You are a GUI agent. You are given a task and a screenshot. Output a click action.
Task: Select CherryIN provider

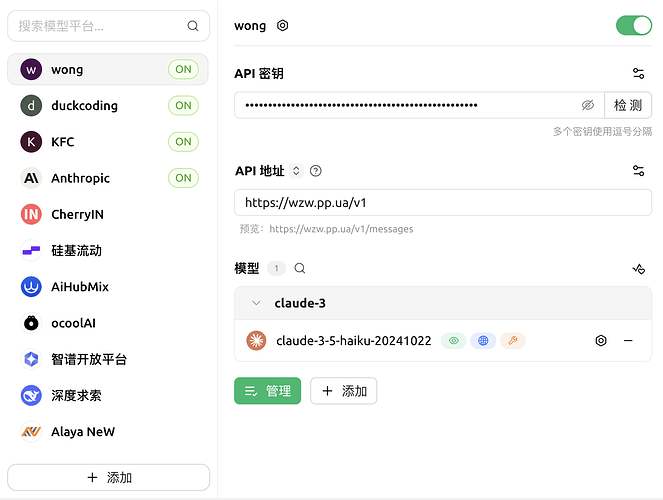tap(108, 214)
